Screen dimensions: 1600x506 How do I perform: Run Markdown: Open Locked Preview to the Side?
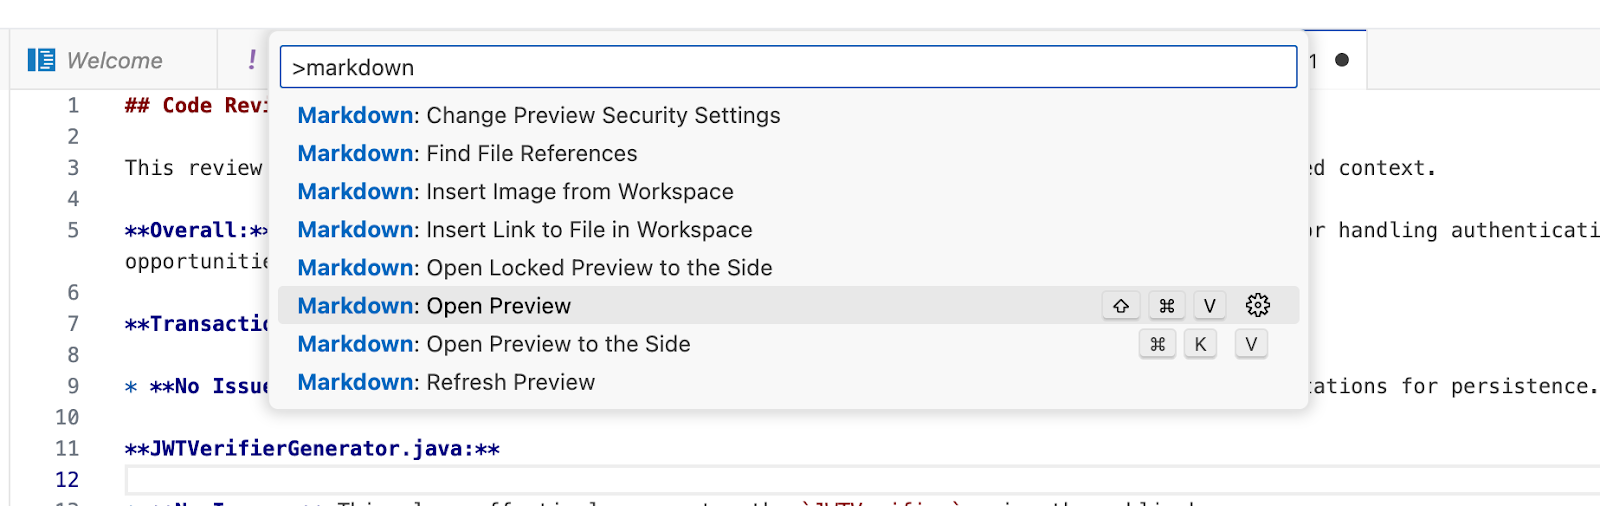(534, 268)
